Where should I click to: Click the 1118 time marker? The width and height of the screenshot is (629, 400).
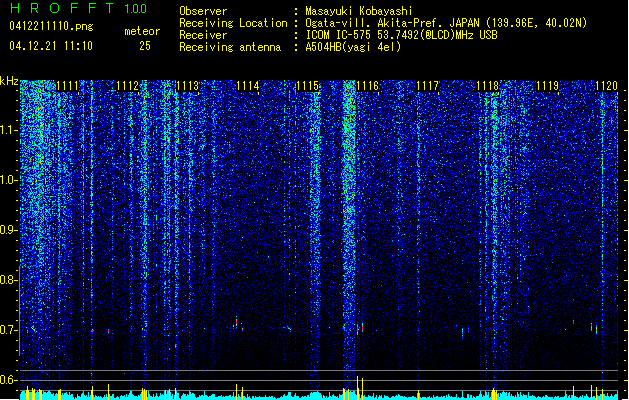[488, 86]
